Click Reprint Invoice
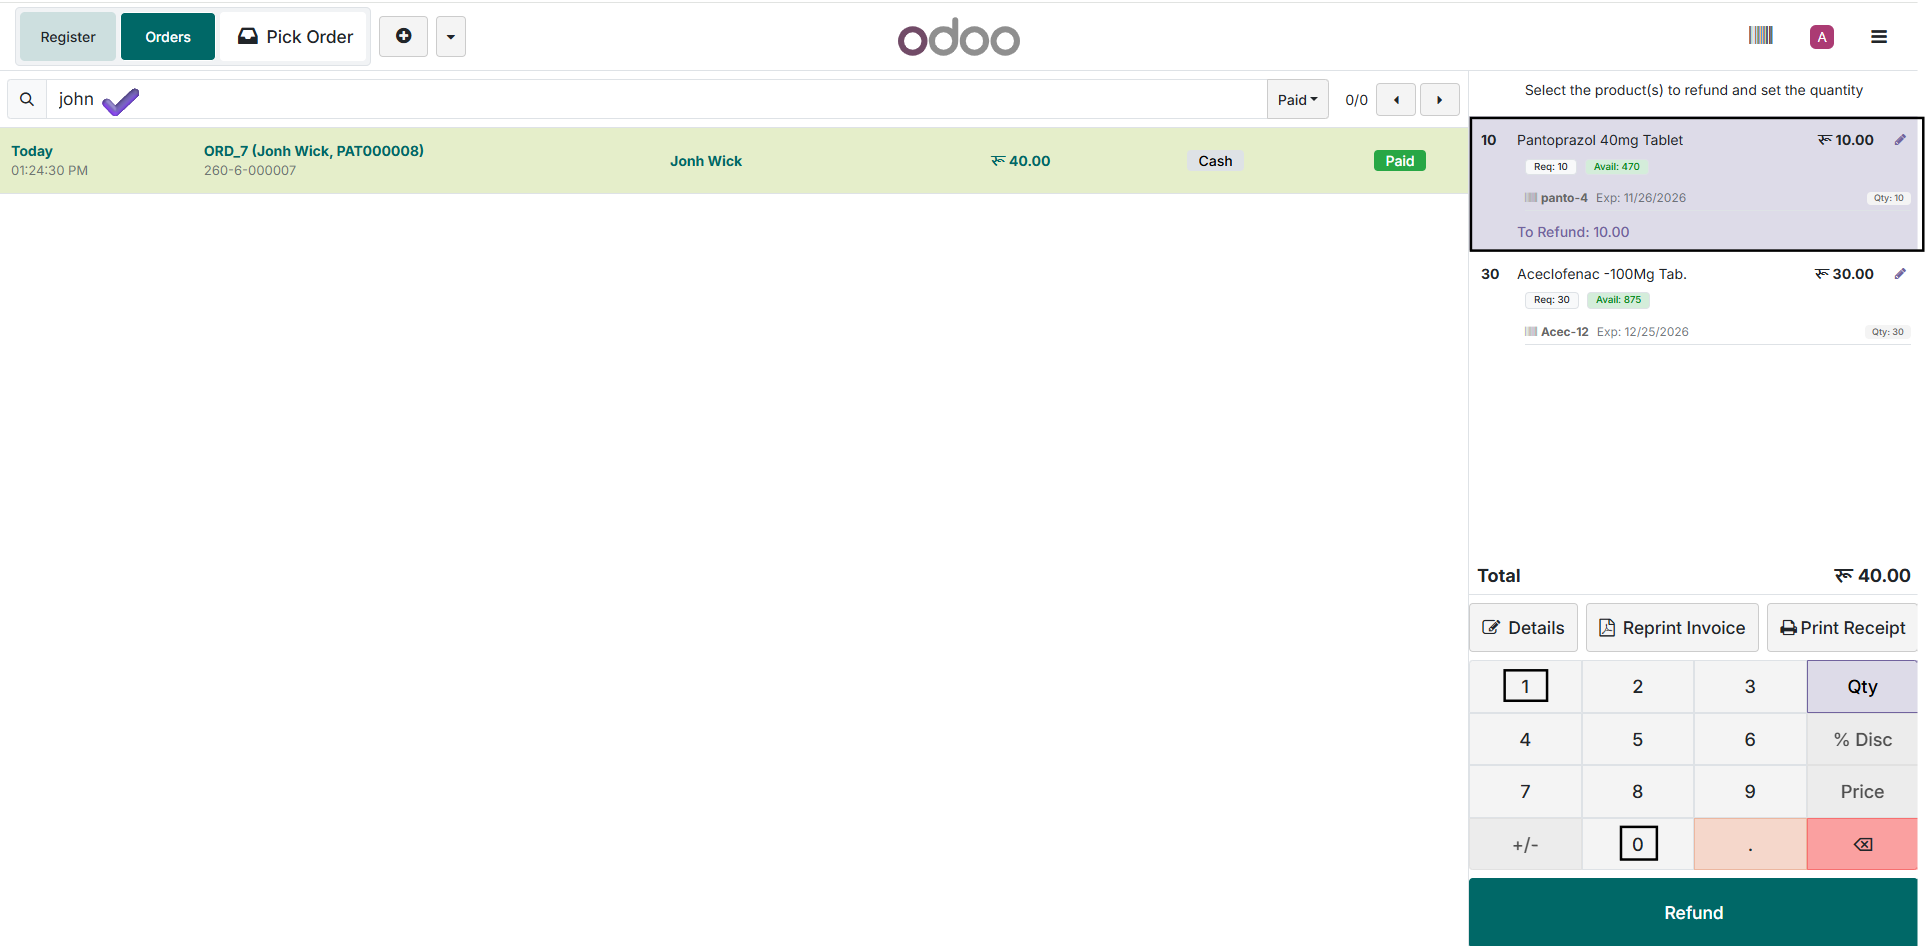Viewport: 1925px width, 946px height. 1672,628
